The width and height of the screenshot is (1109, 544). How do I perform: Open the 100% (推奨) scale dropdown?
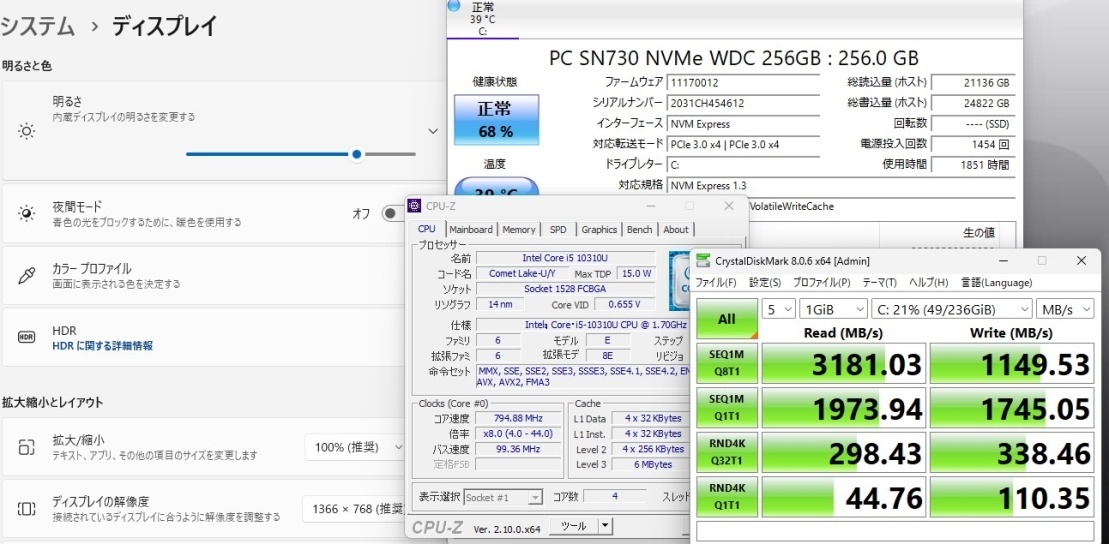pos(356,447)
